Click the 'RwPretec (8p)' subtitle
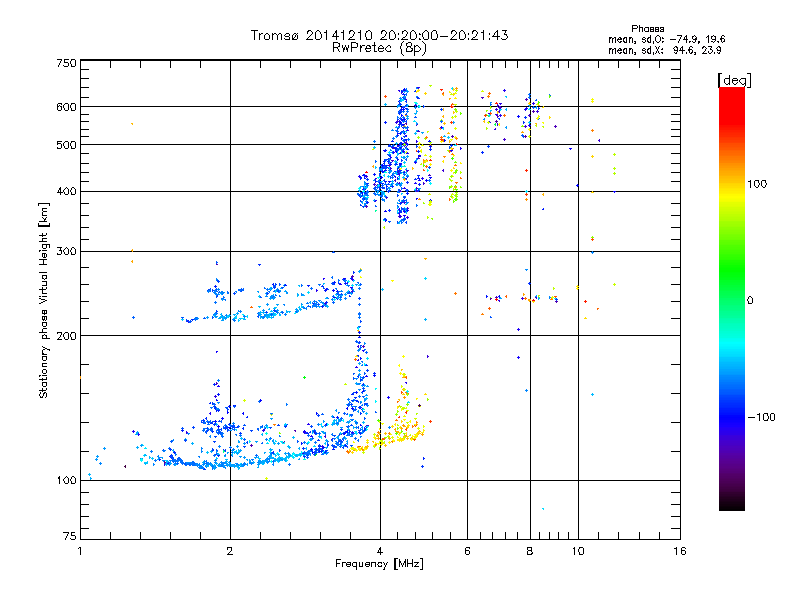The width and height of the screenshot is (800, 600). (x=379, y=48)
